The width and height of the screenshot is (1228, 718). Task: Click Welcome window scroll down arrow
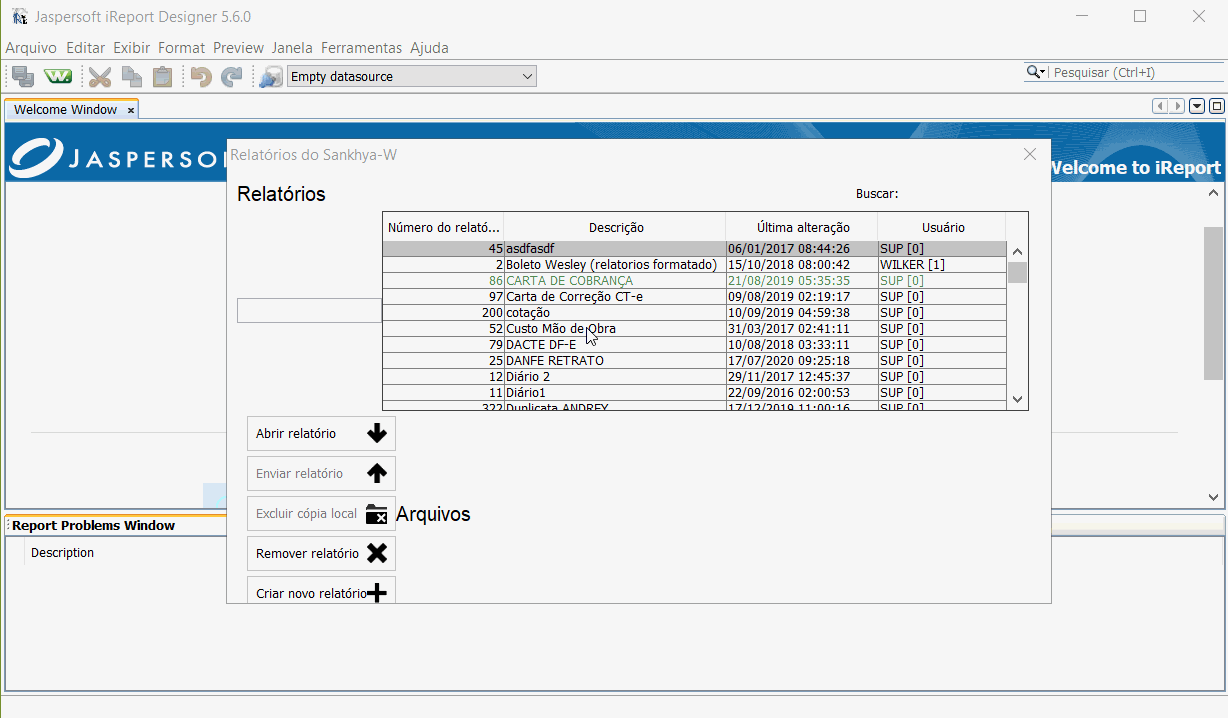tap(1213, 497)
